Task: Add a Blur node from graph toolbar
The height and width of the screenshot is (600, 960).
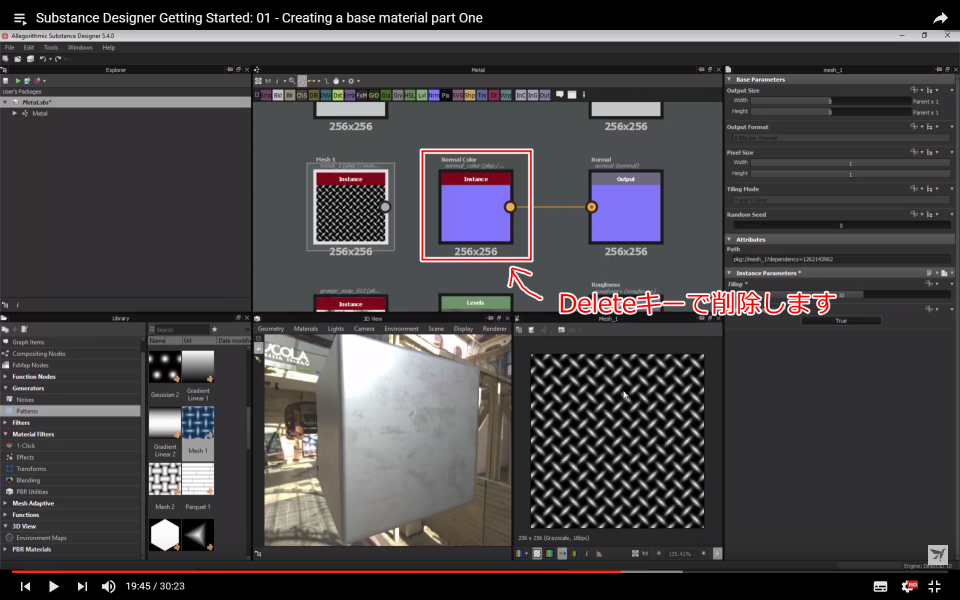Action: coord(290,95)
